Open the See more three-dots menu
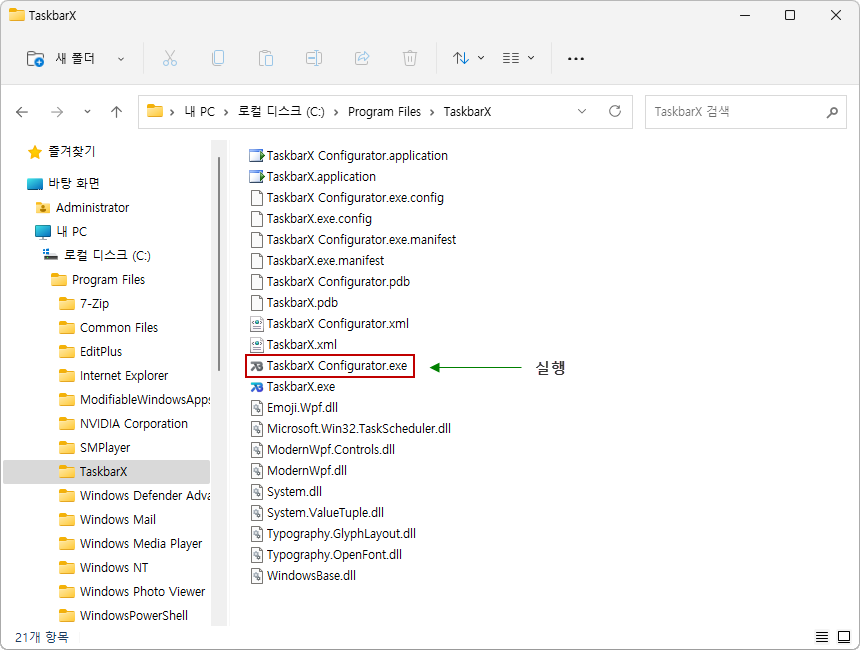This screenshot has width=860, height=650. tap(575, 59)
